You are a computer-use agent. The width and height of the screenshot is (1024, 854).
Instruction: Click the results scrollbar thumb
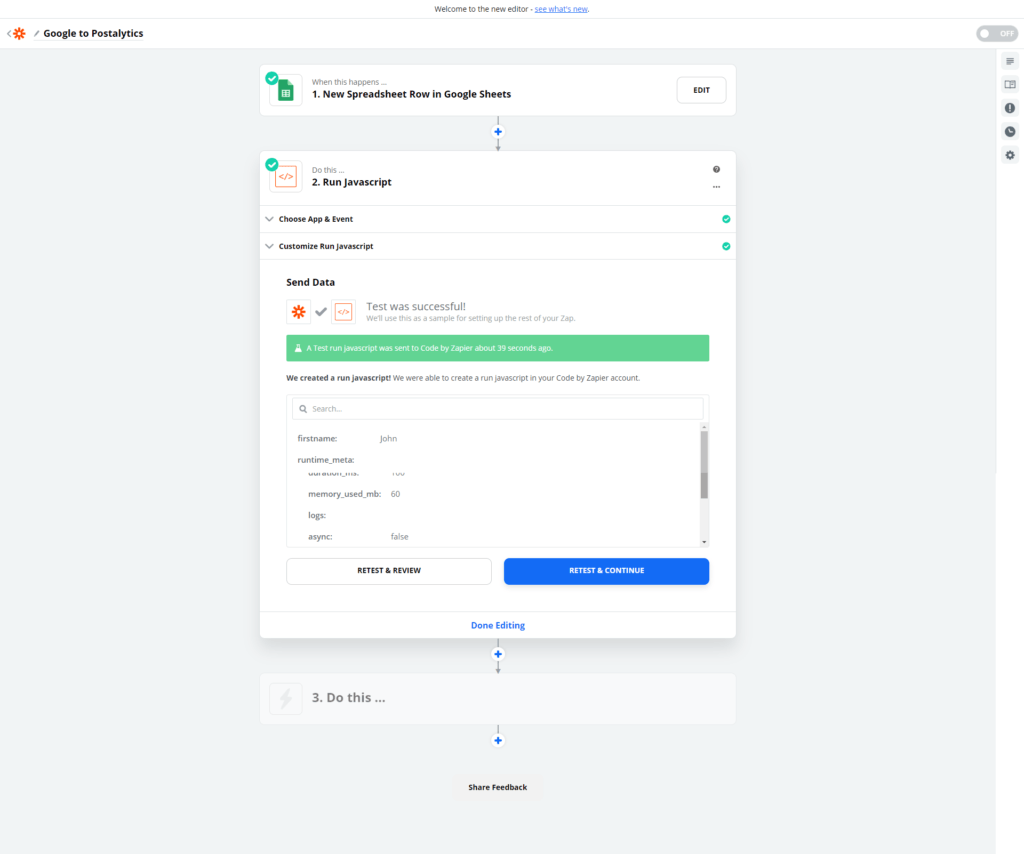coord(704,466)
